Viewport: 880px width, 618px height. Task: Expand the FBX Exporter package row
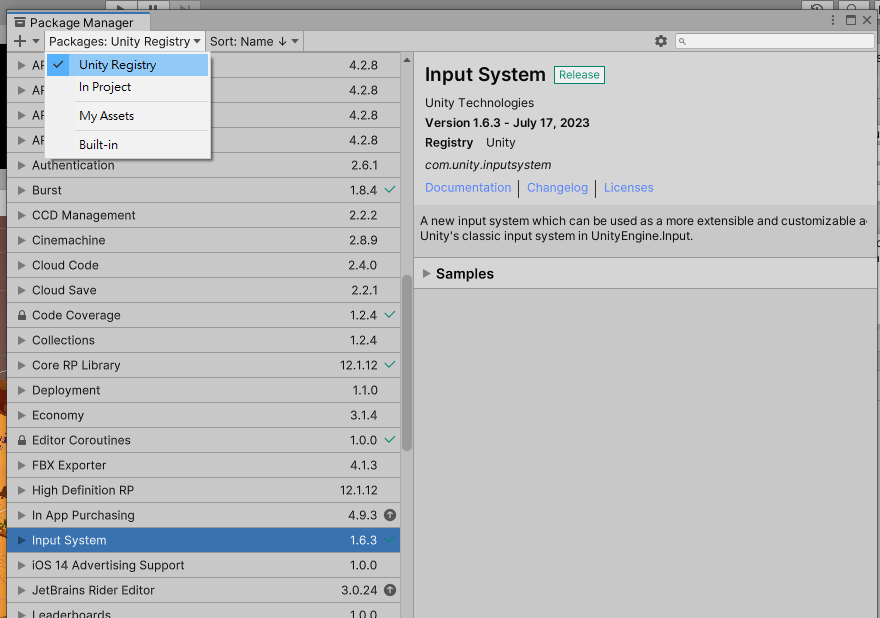pyautogui.click(x=21, y=465)
